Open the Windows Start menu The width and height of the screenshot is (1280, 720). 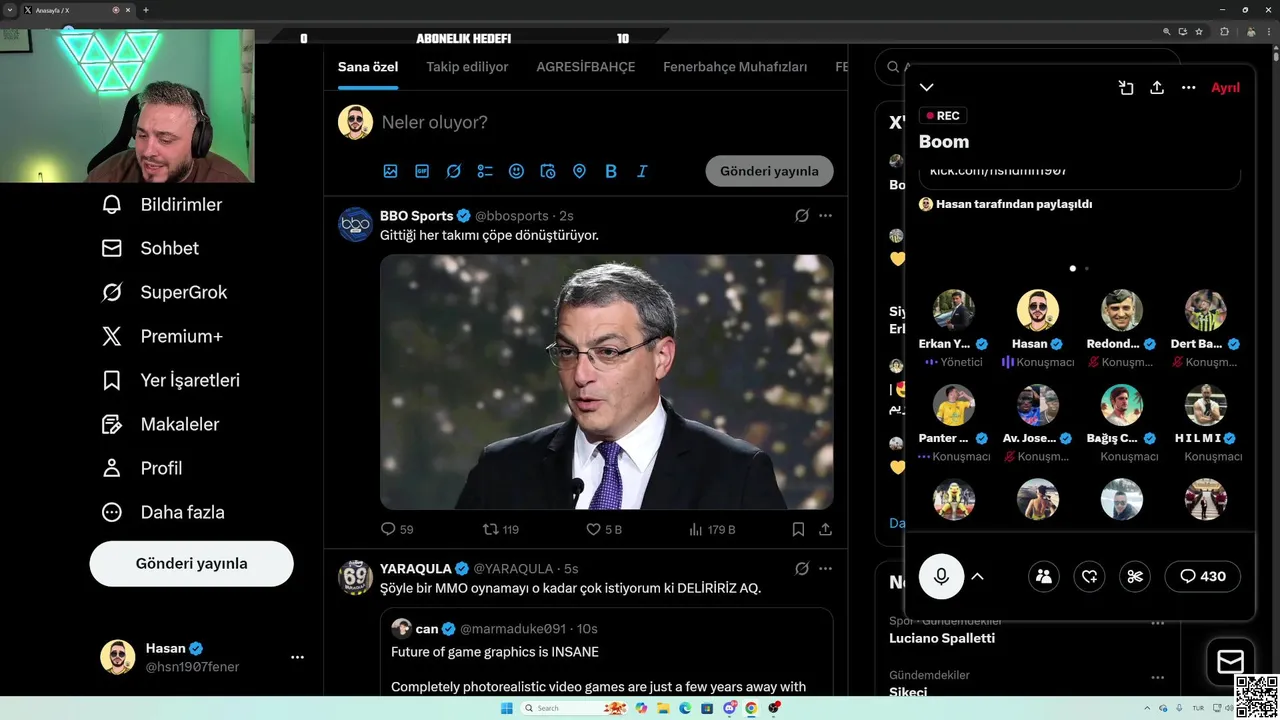pos(507,708)
